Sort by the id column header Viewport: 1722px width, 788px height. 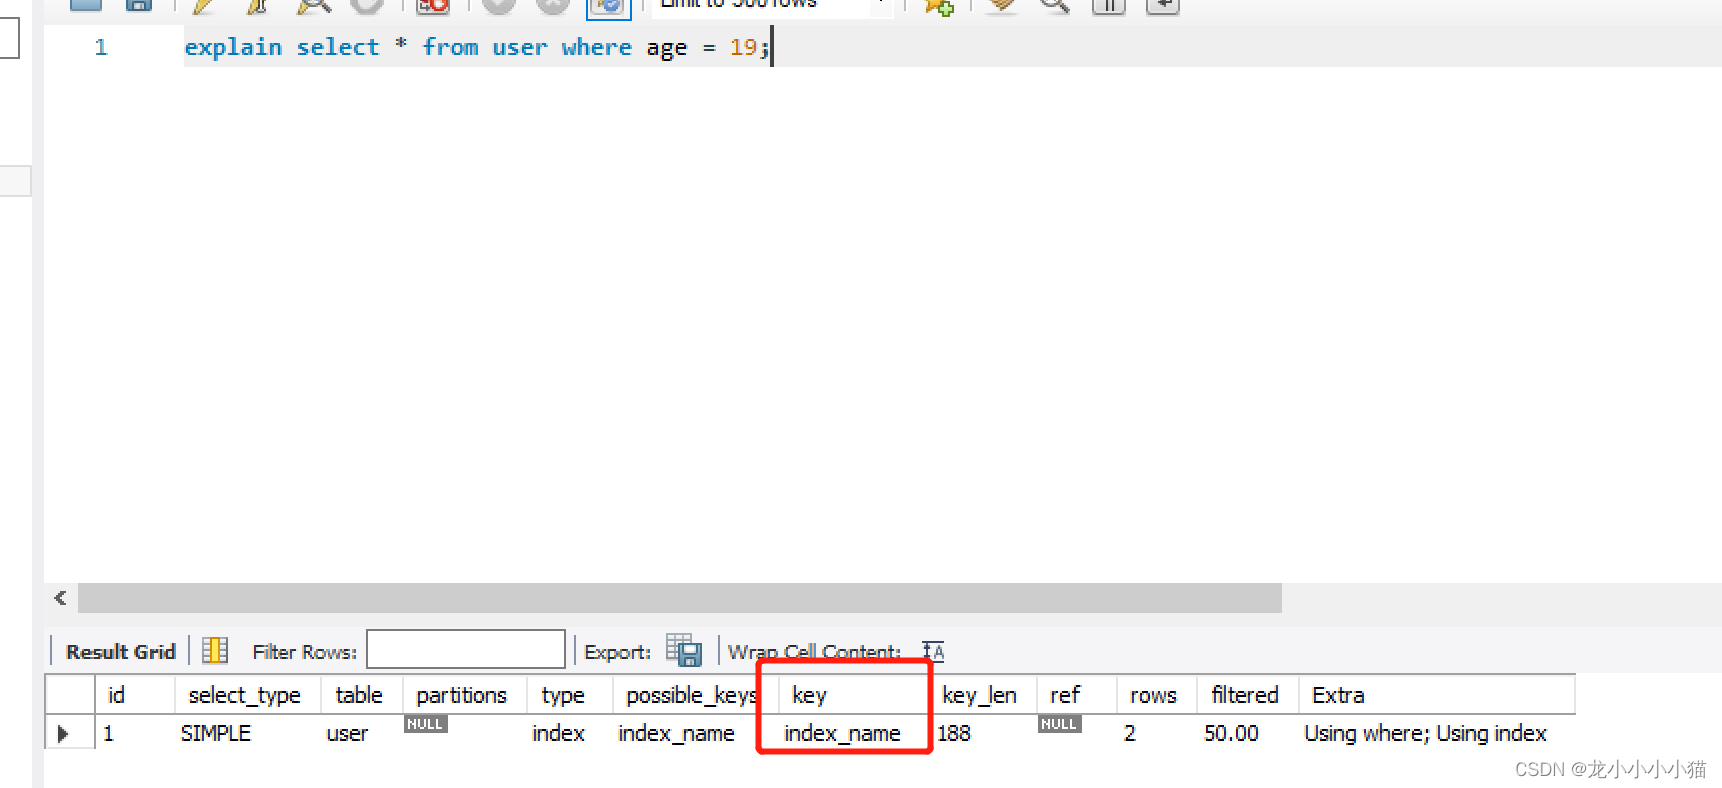tap(135, 695)
